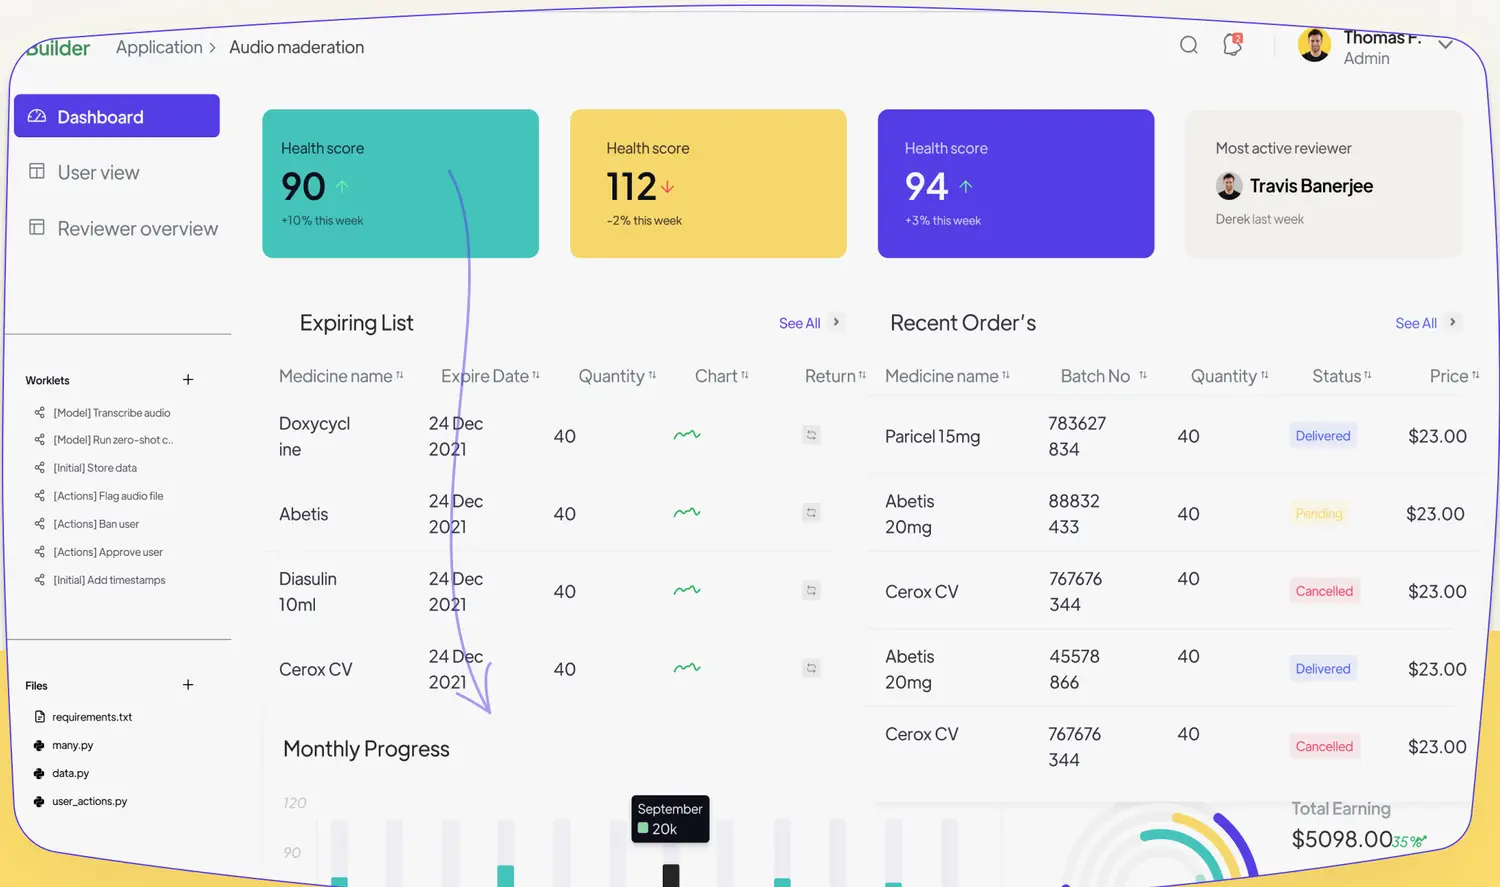Click the search magnifier icon

[x=1188, y=45]
